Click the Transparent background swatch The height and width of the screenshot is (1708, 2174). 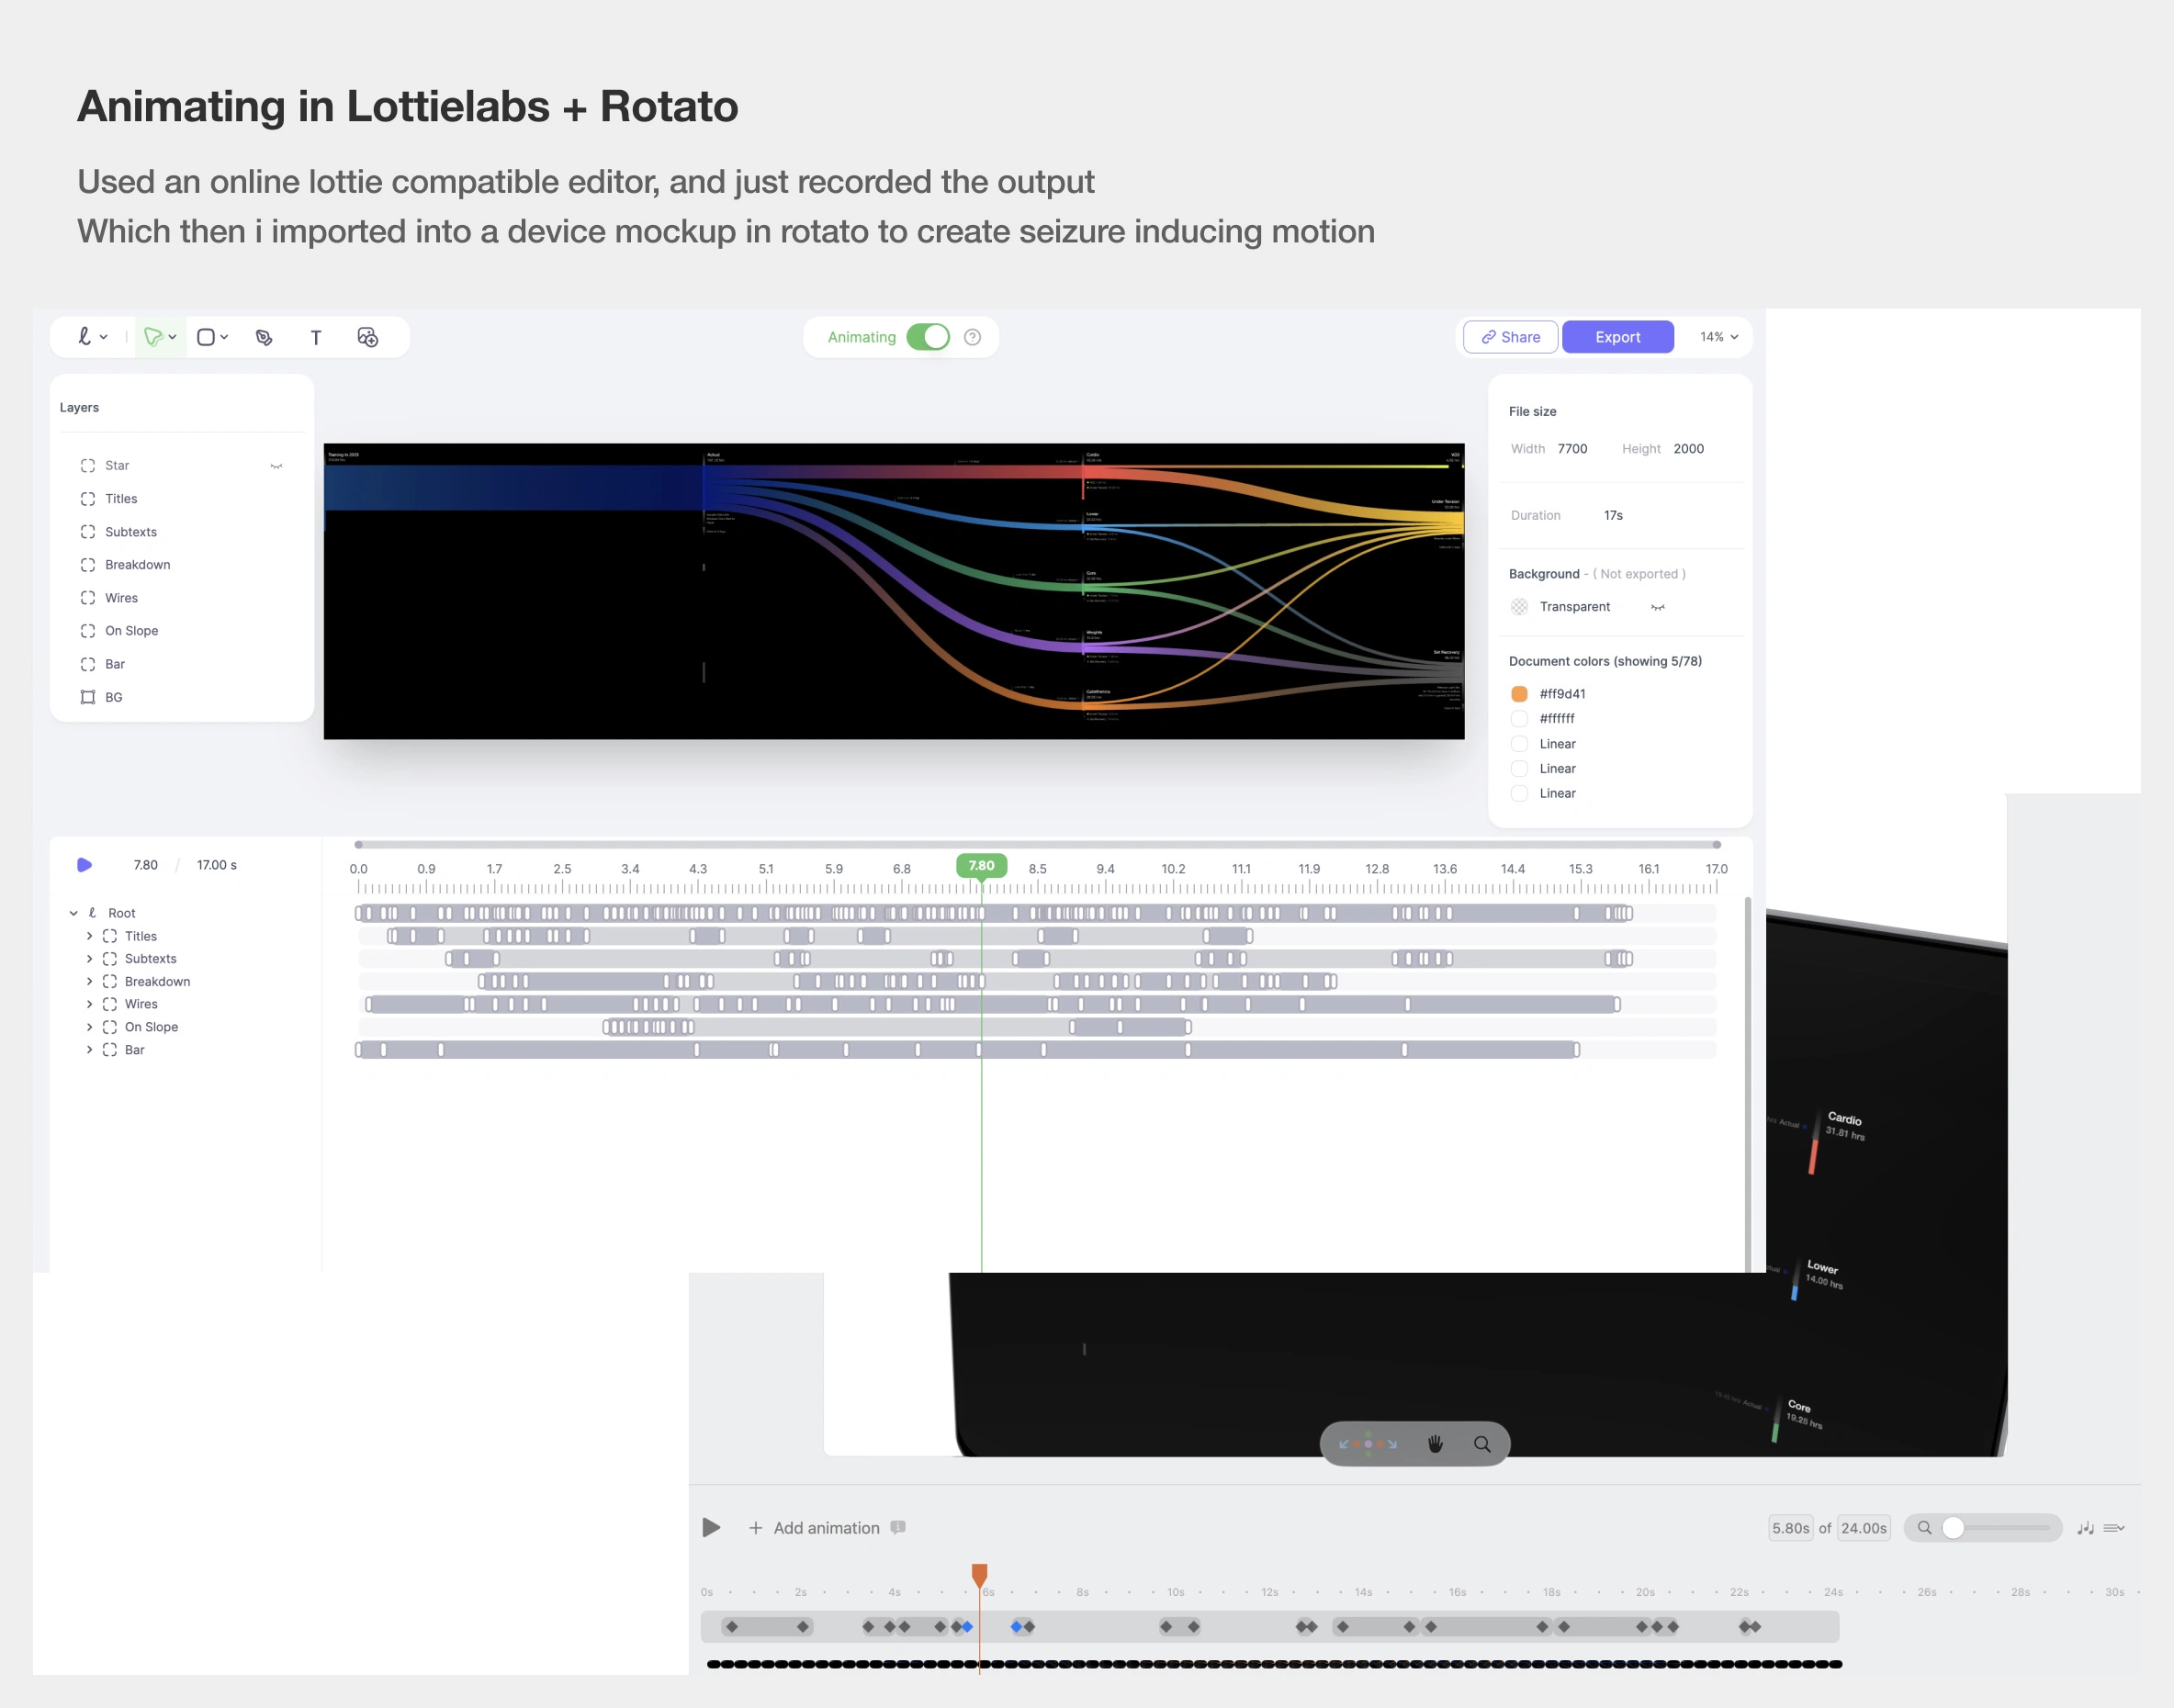coord(1519,607)
